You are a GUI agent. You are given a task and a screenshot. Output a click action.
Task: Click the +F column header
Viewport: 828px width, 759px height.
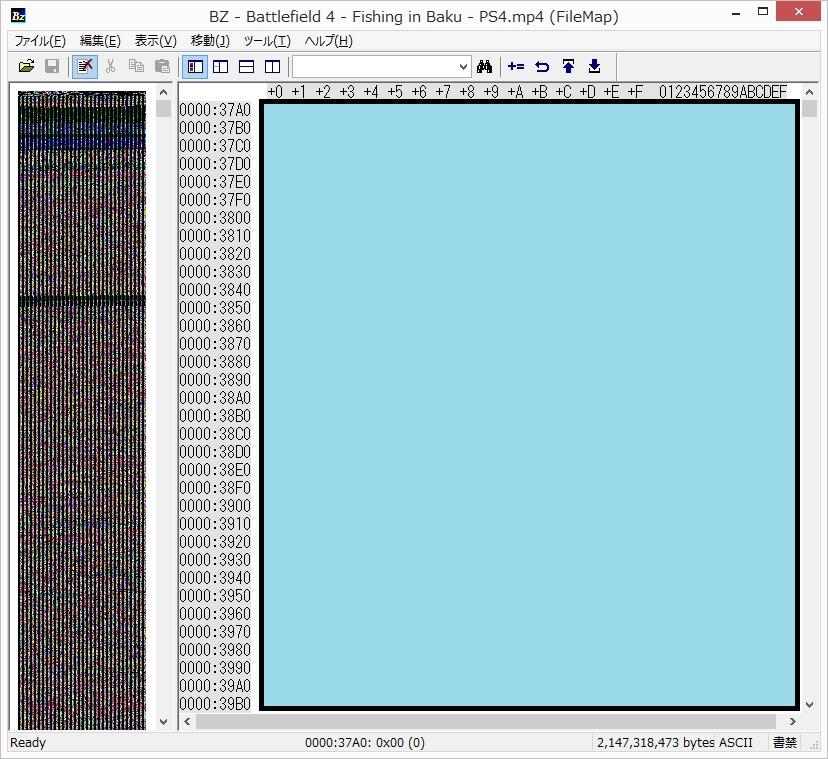pyautogui.click(x=635, y=92)
